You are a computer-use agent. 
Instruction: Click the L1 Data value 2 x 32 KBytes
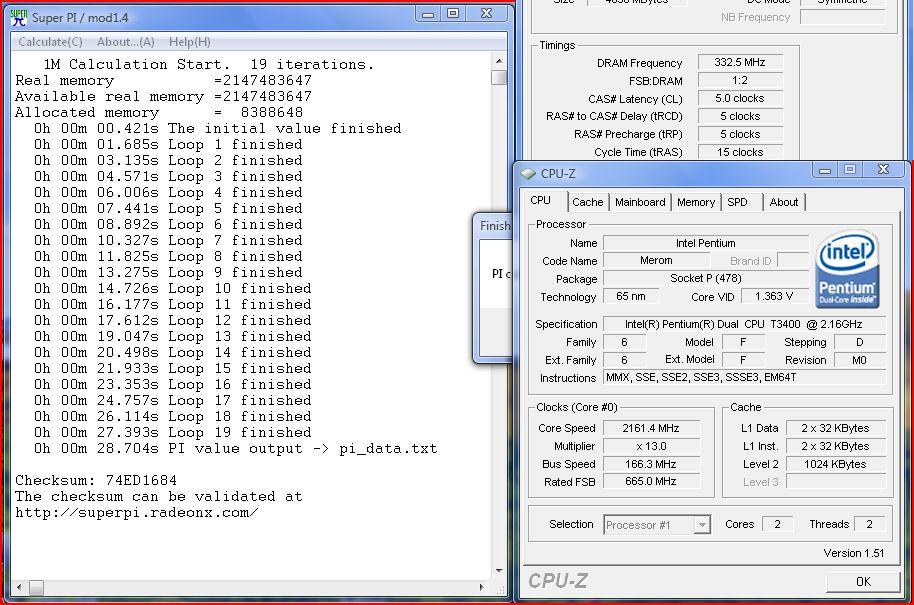(835, 428)
